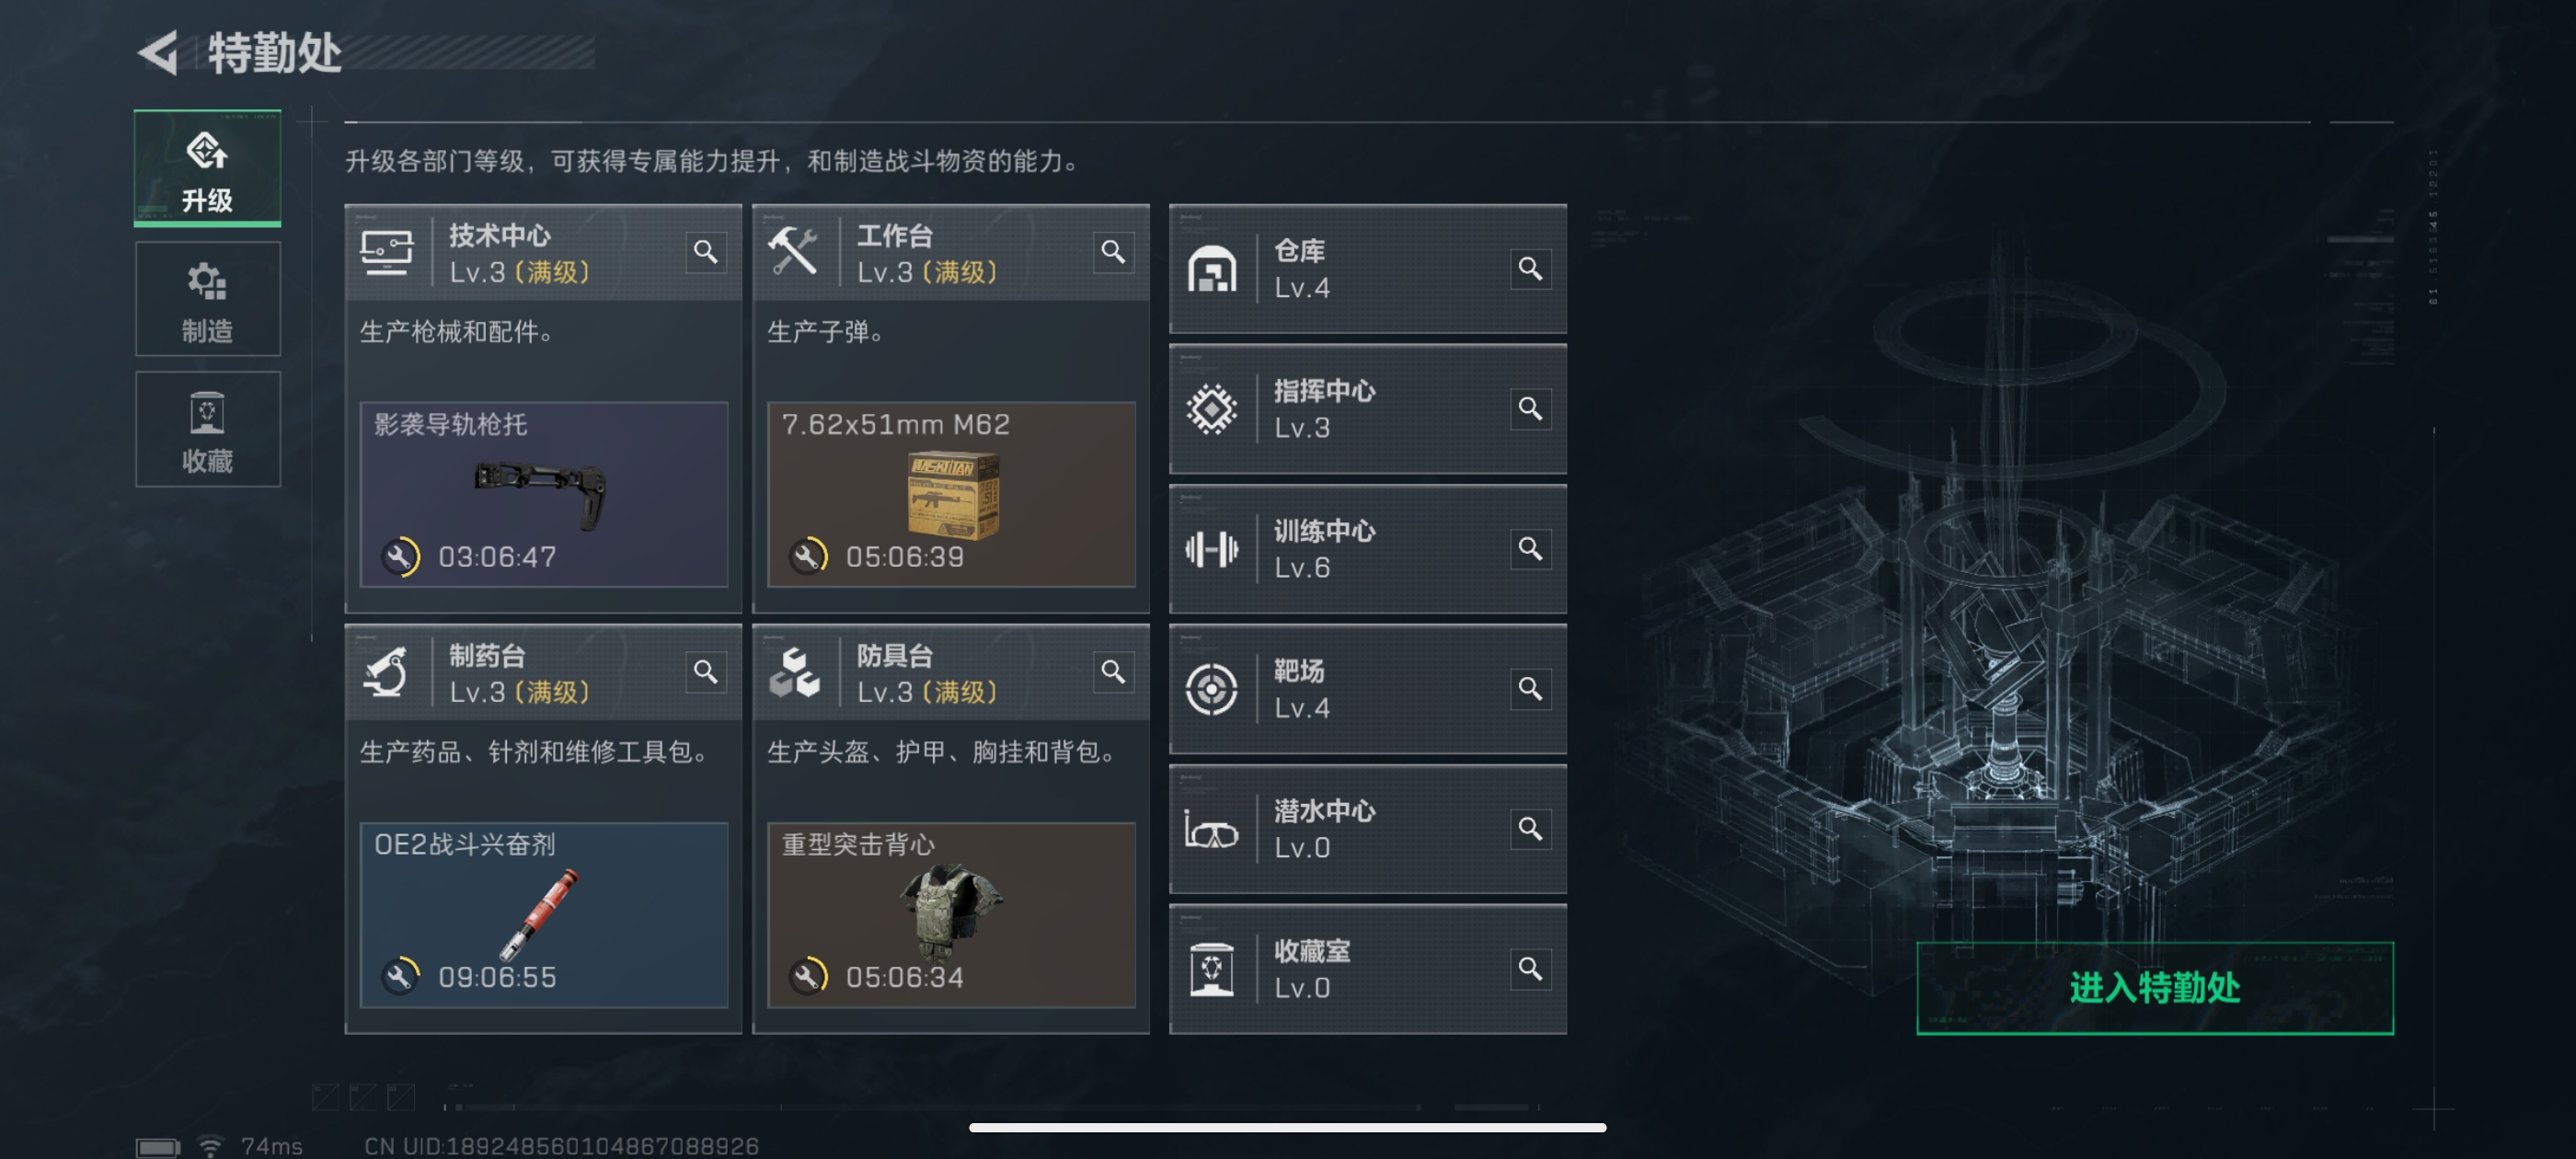Select the 重型突击背心 crafting item
The width and height of the screenshot is (2576, 1159).
[950, 915]
